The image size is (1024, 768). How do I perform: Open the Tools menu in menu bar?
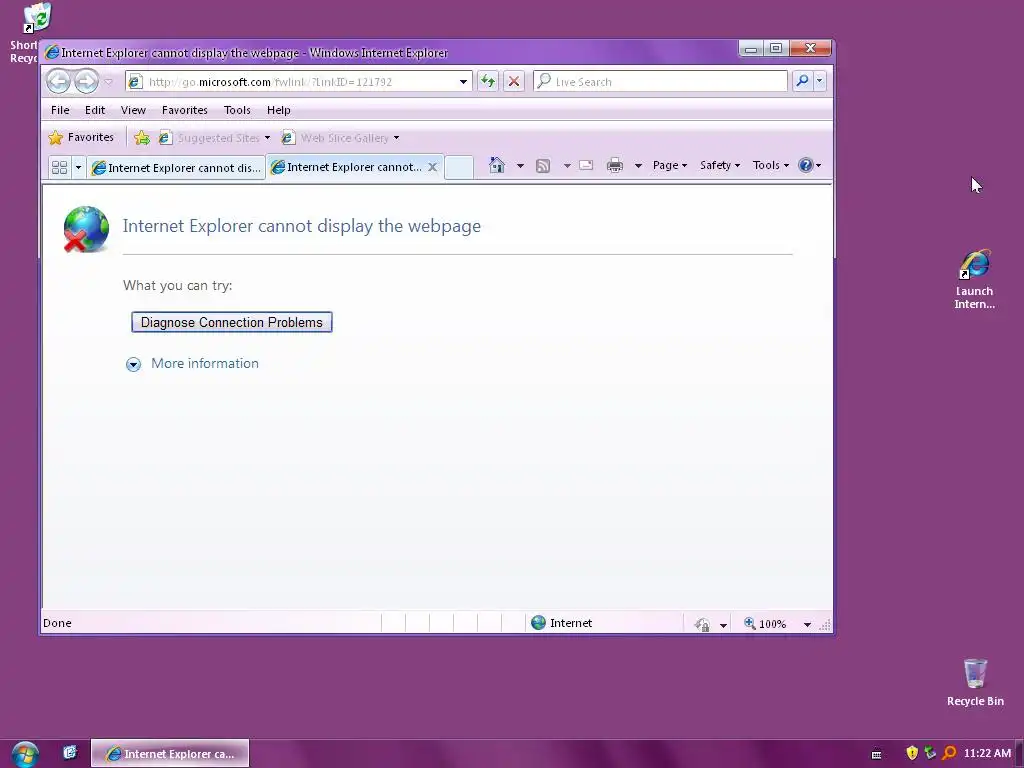click(237, 110)
